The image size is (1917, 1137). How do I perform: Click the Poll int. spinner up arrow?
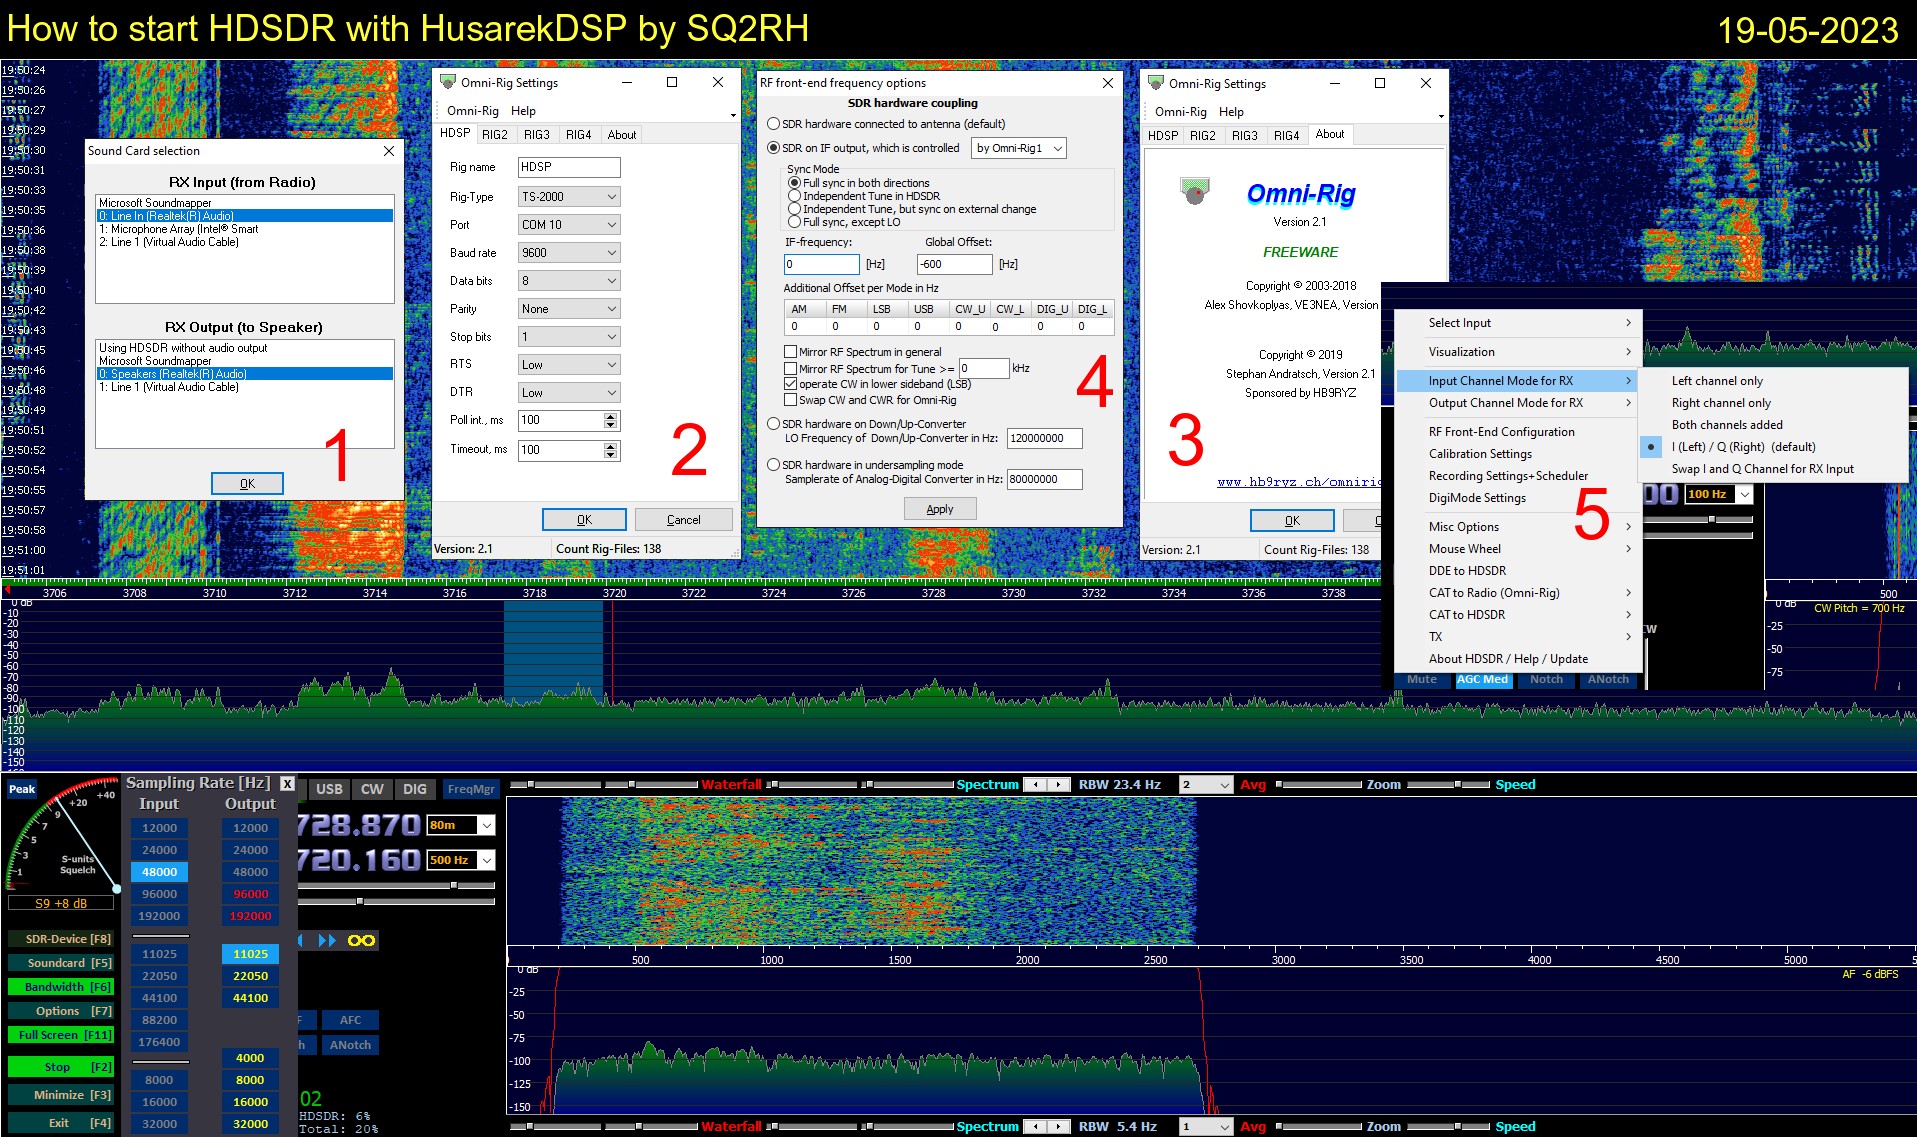[x=611, y=416]
